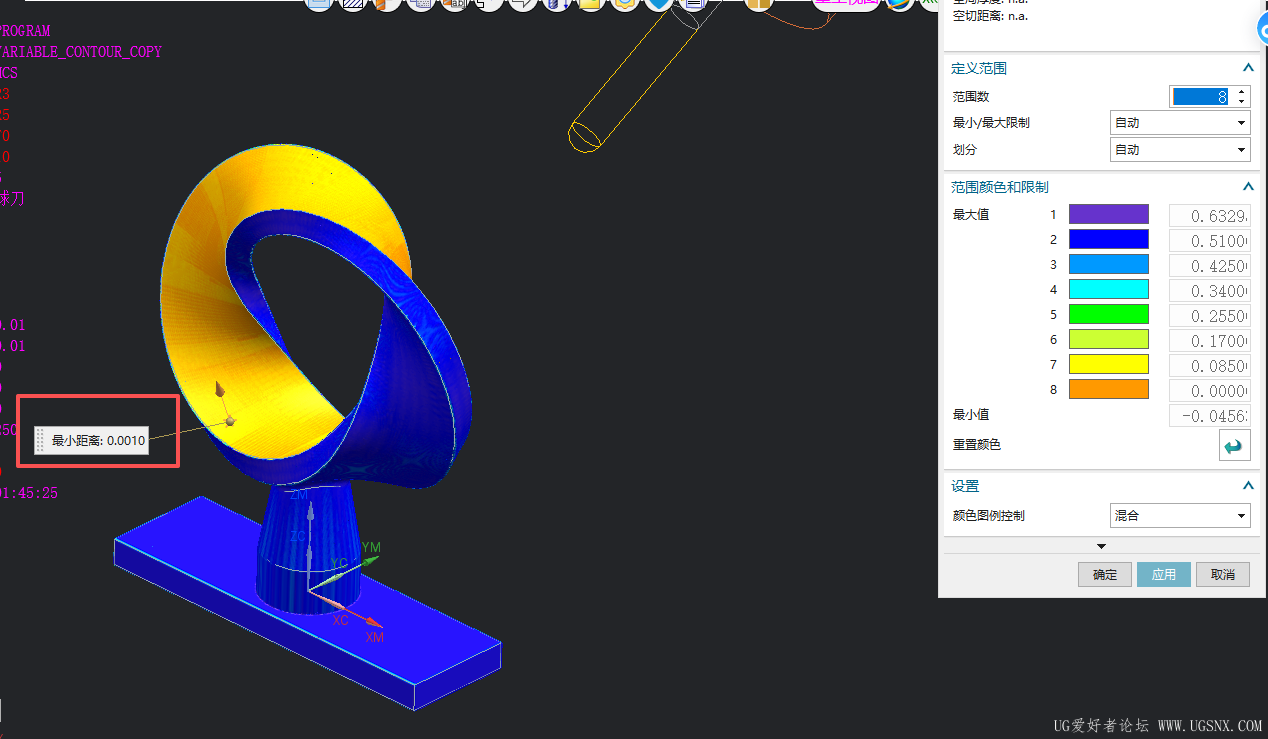Click the range 1 value field 0.6329
1268x739 pixels.
[1209, 216]
